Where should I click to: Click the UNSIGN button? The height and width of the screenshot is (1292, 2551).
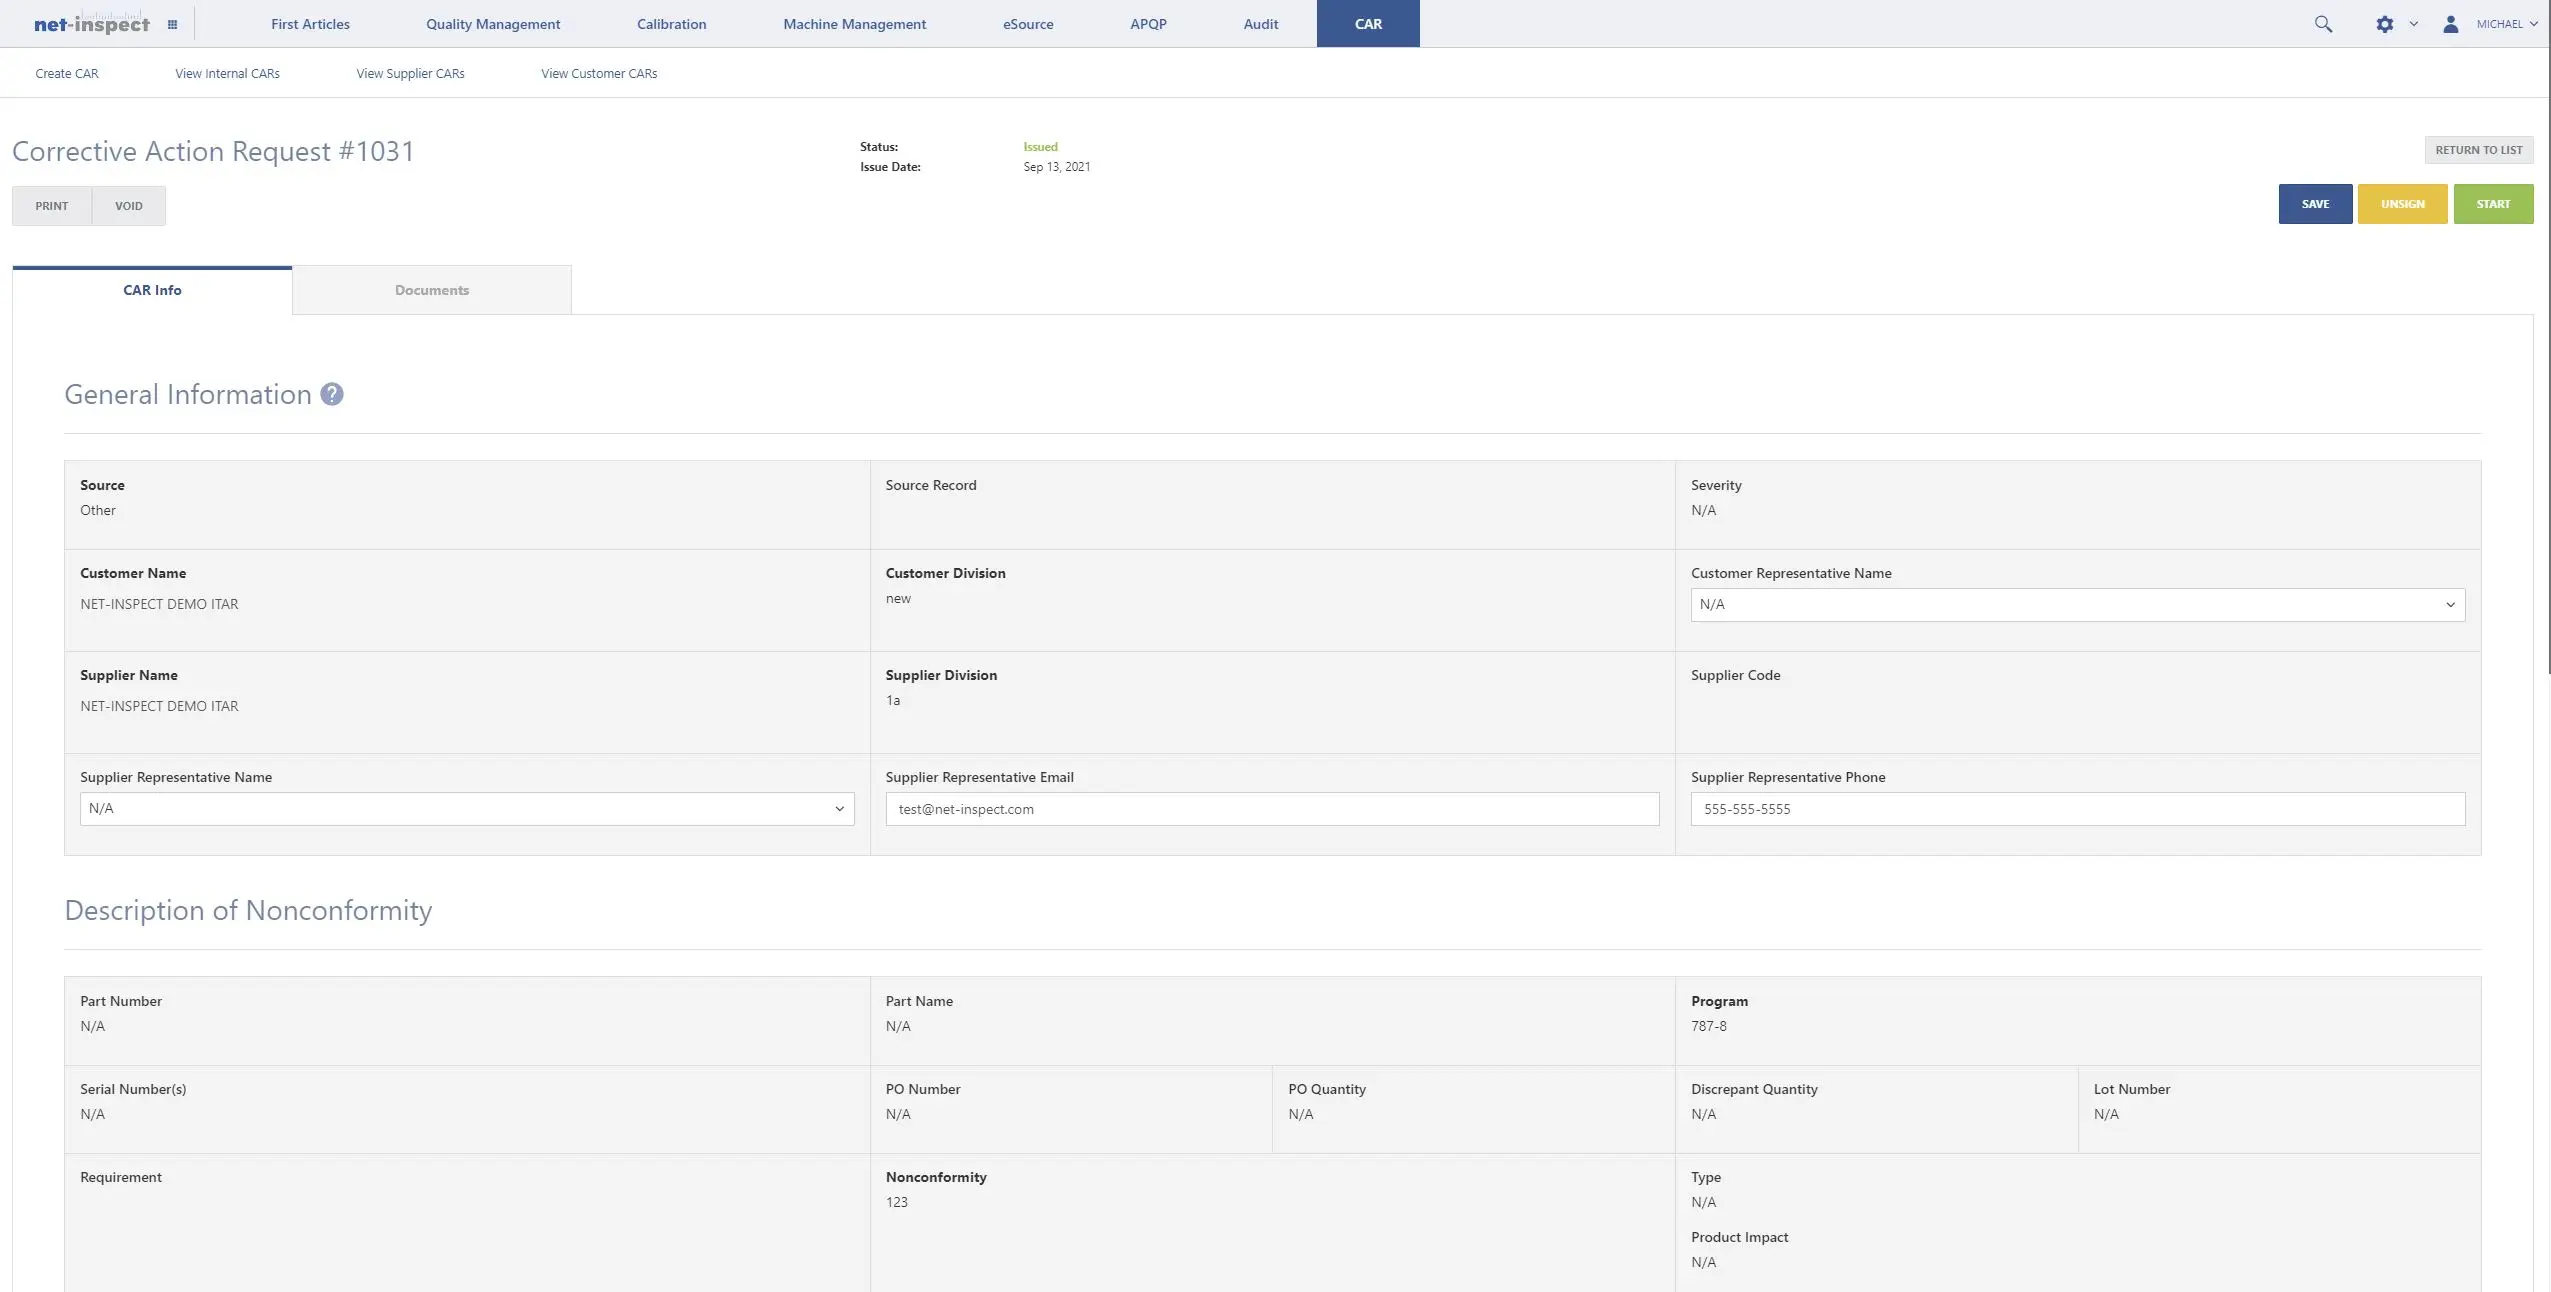(x=2403, y=203)
